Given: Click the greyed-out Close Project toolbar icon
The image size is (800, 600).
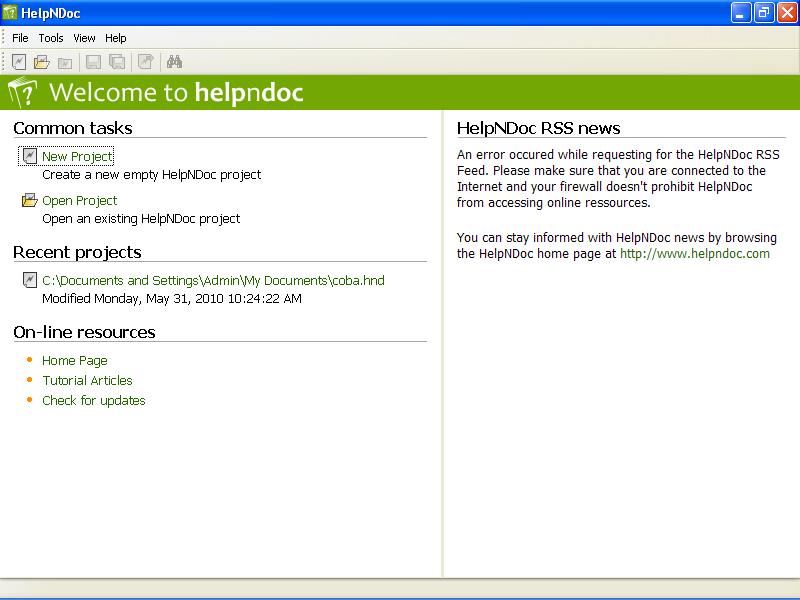Looking at the screenshot, I should (65, 63).
